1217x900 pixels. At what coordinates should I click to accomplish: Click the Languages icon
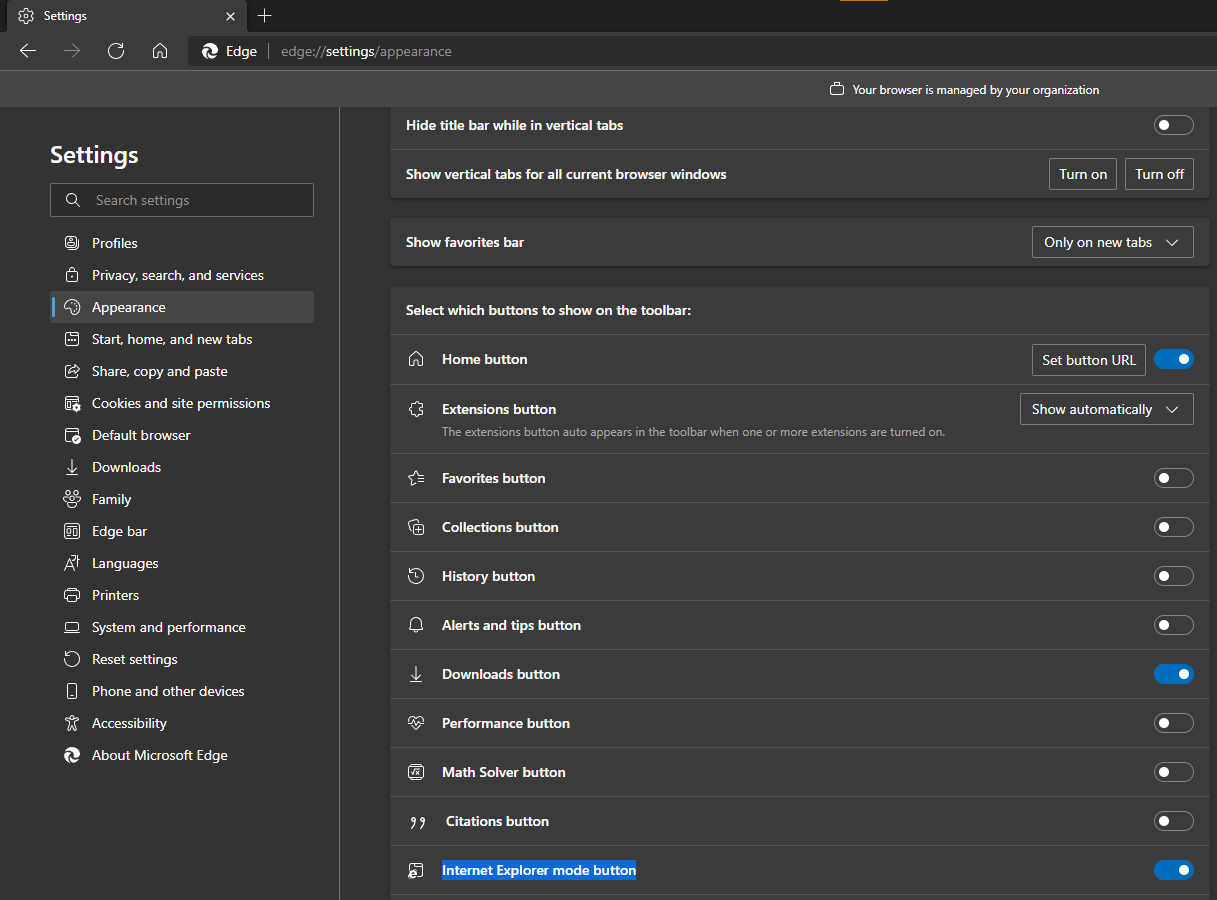72,563
